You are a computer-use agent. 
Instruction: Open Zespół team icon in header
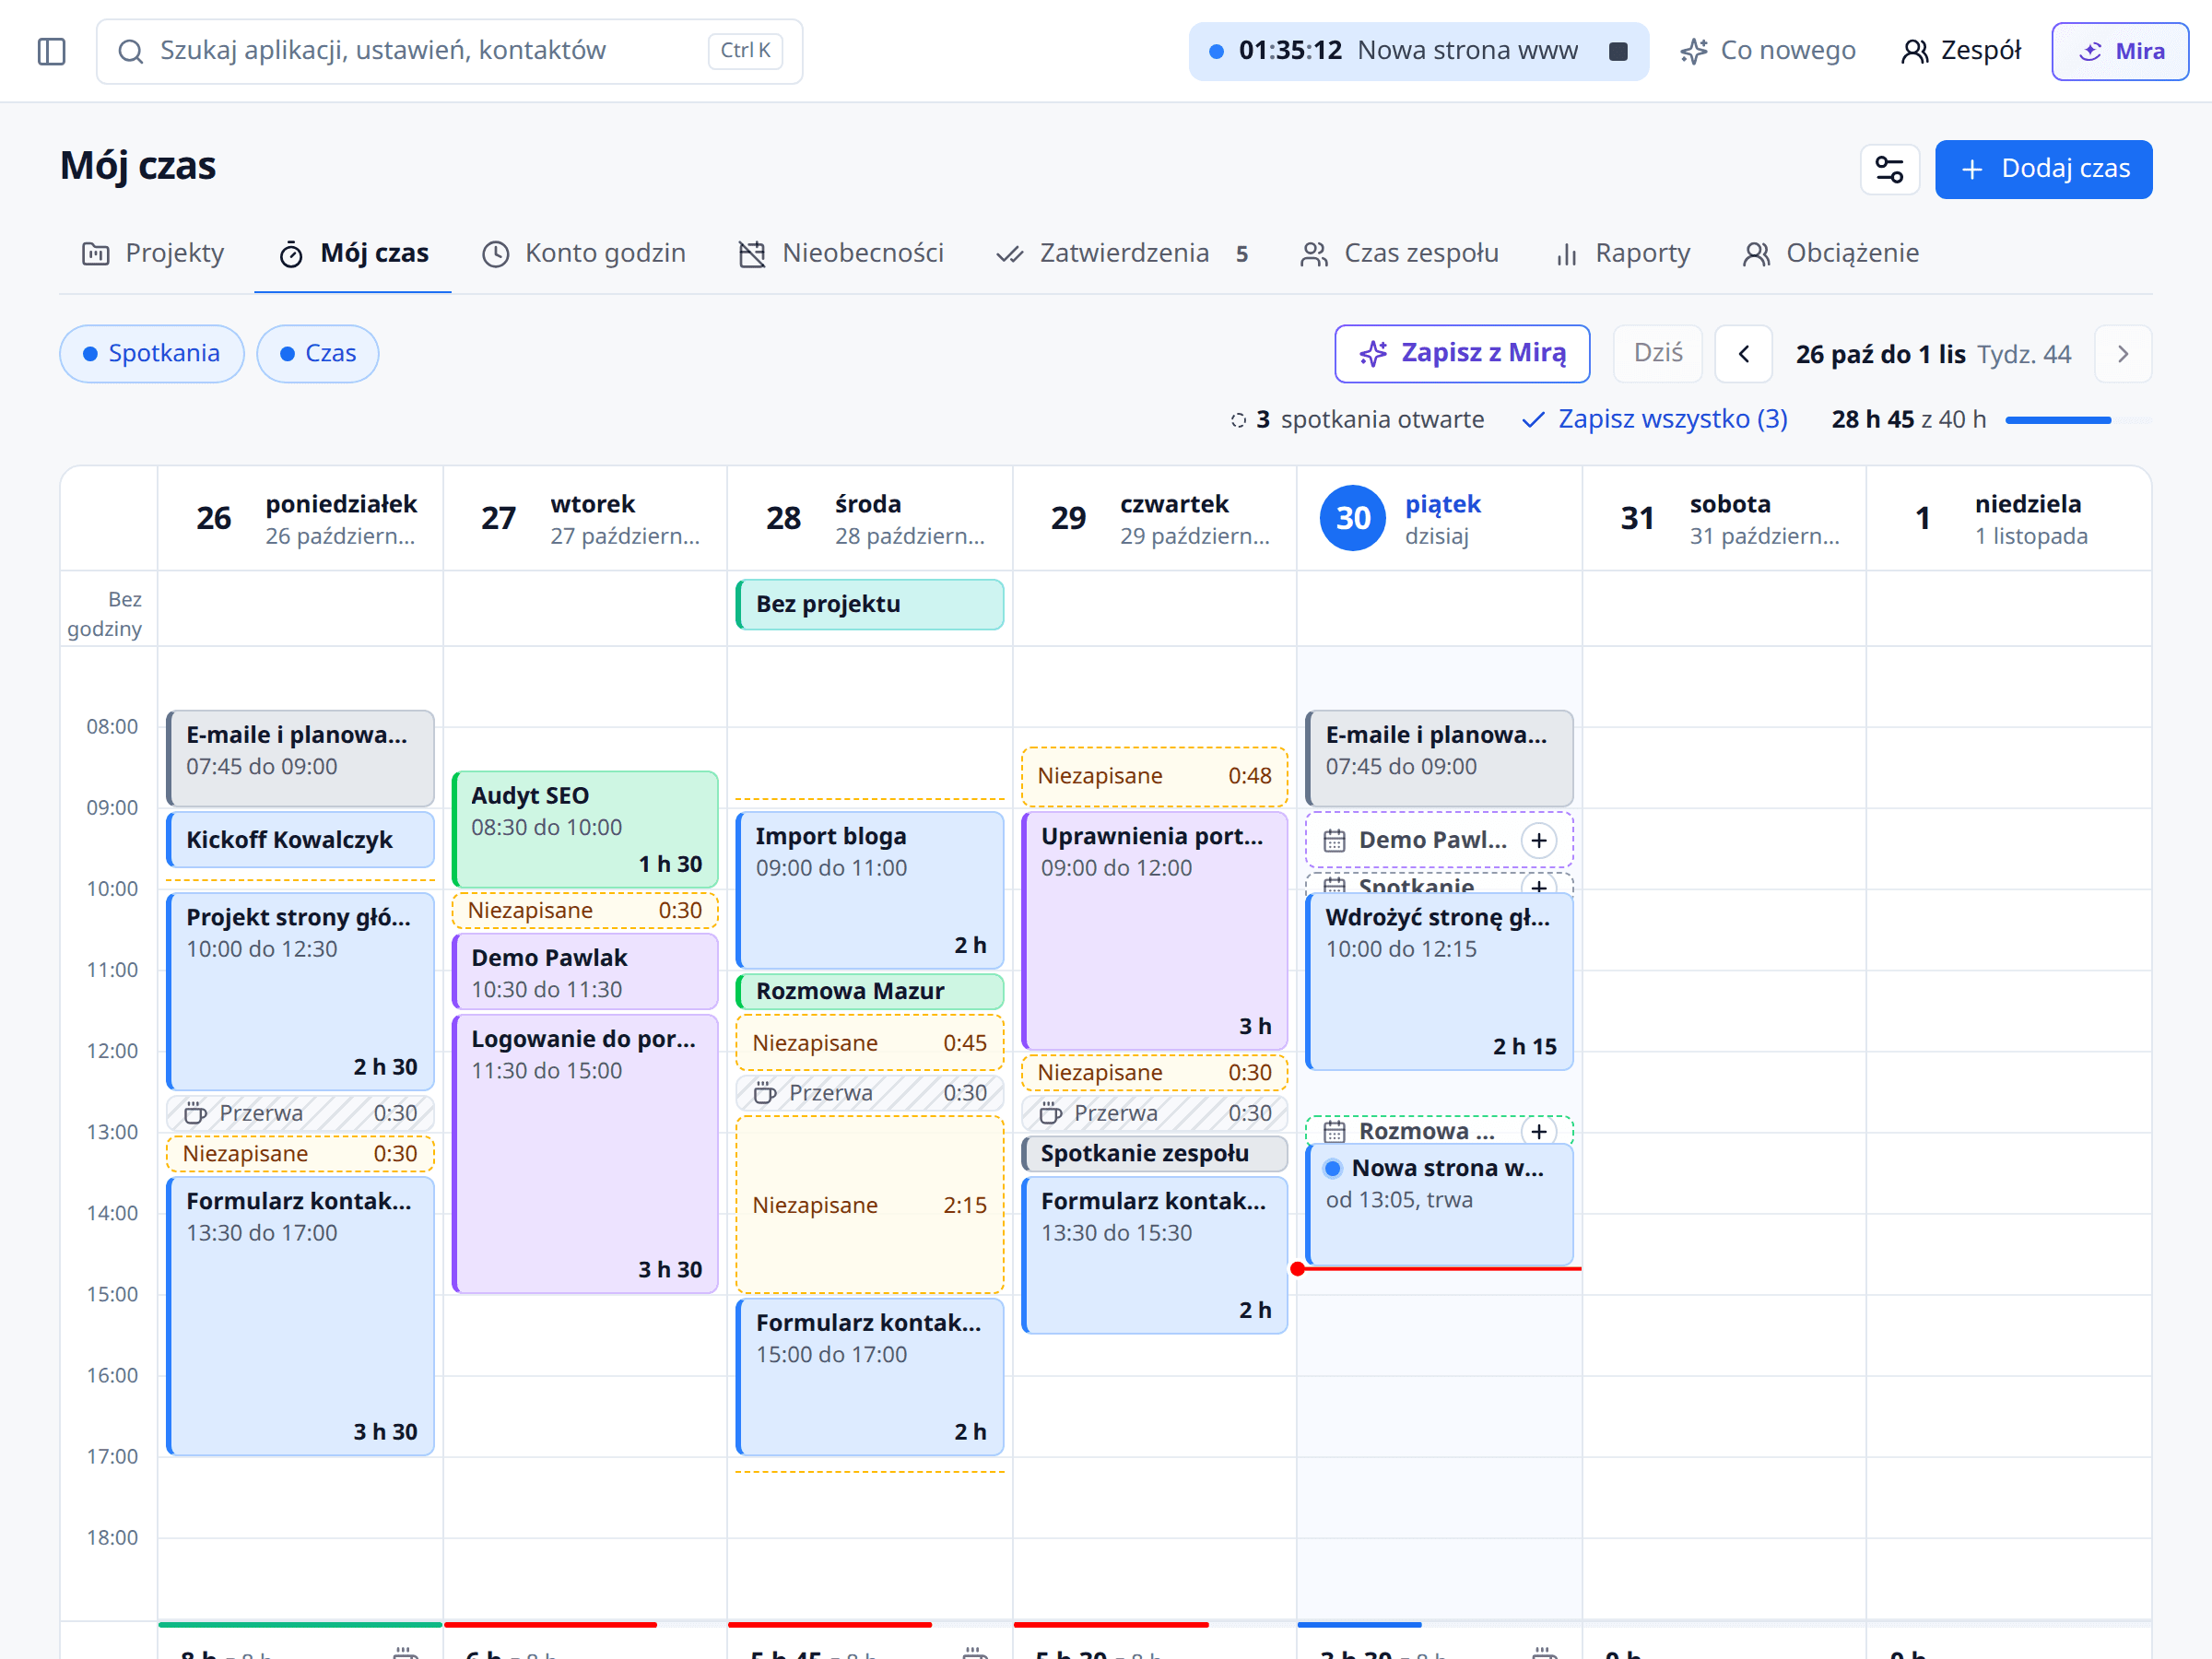click(1914, 51)
